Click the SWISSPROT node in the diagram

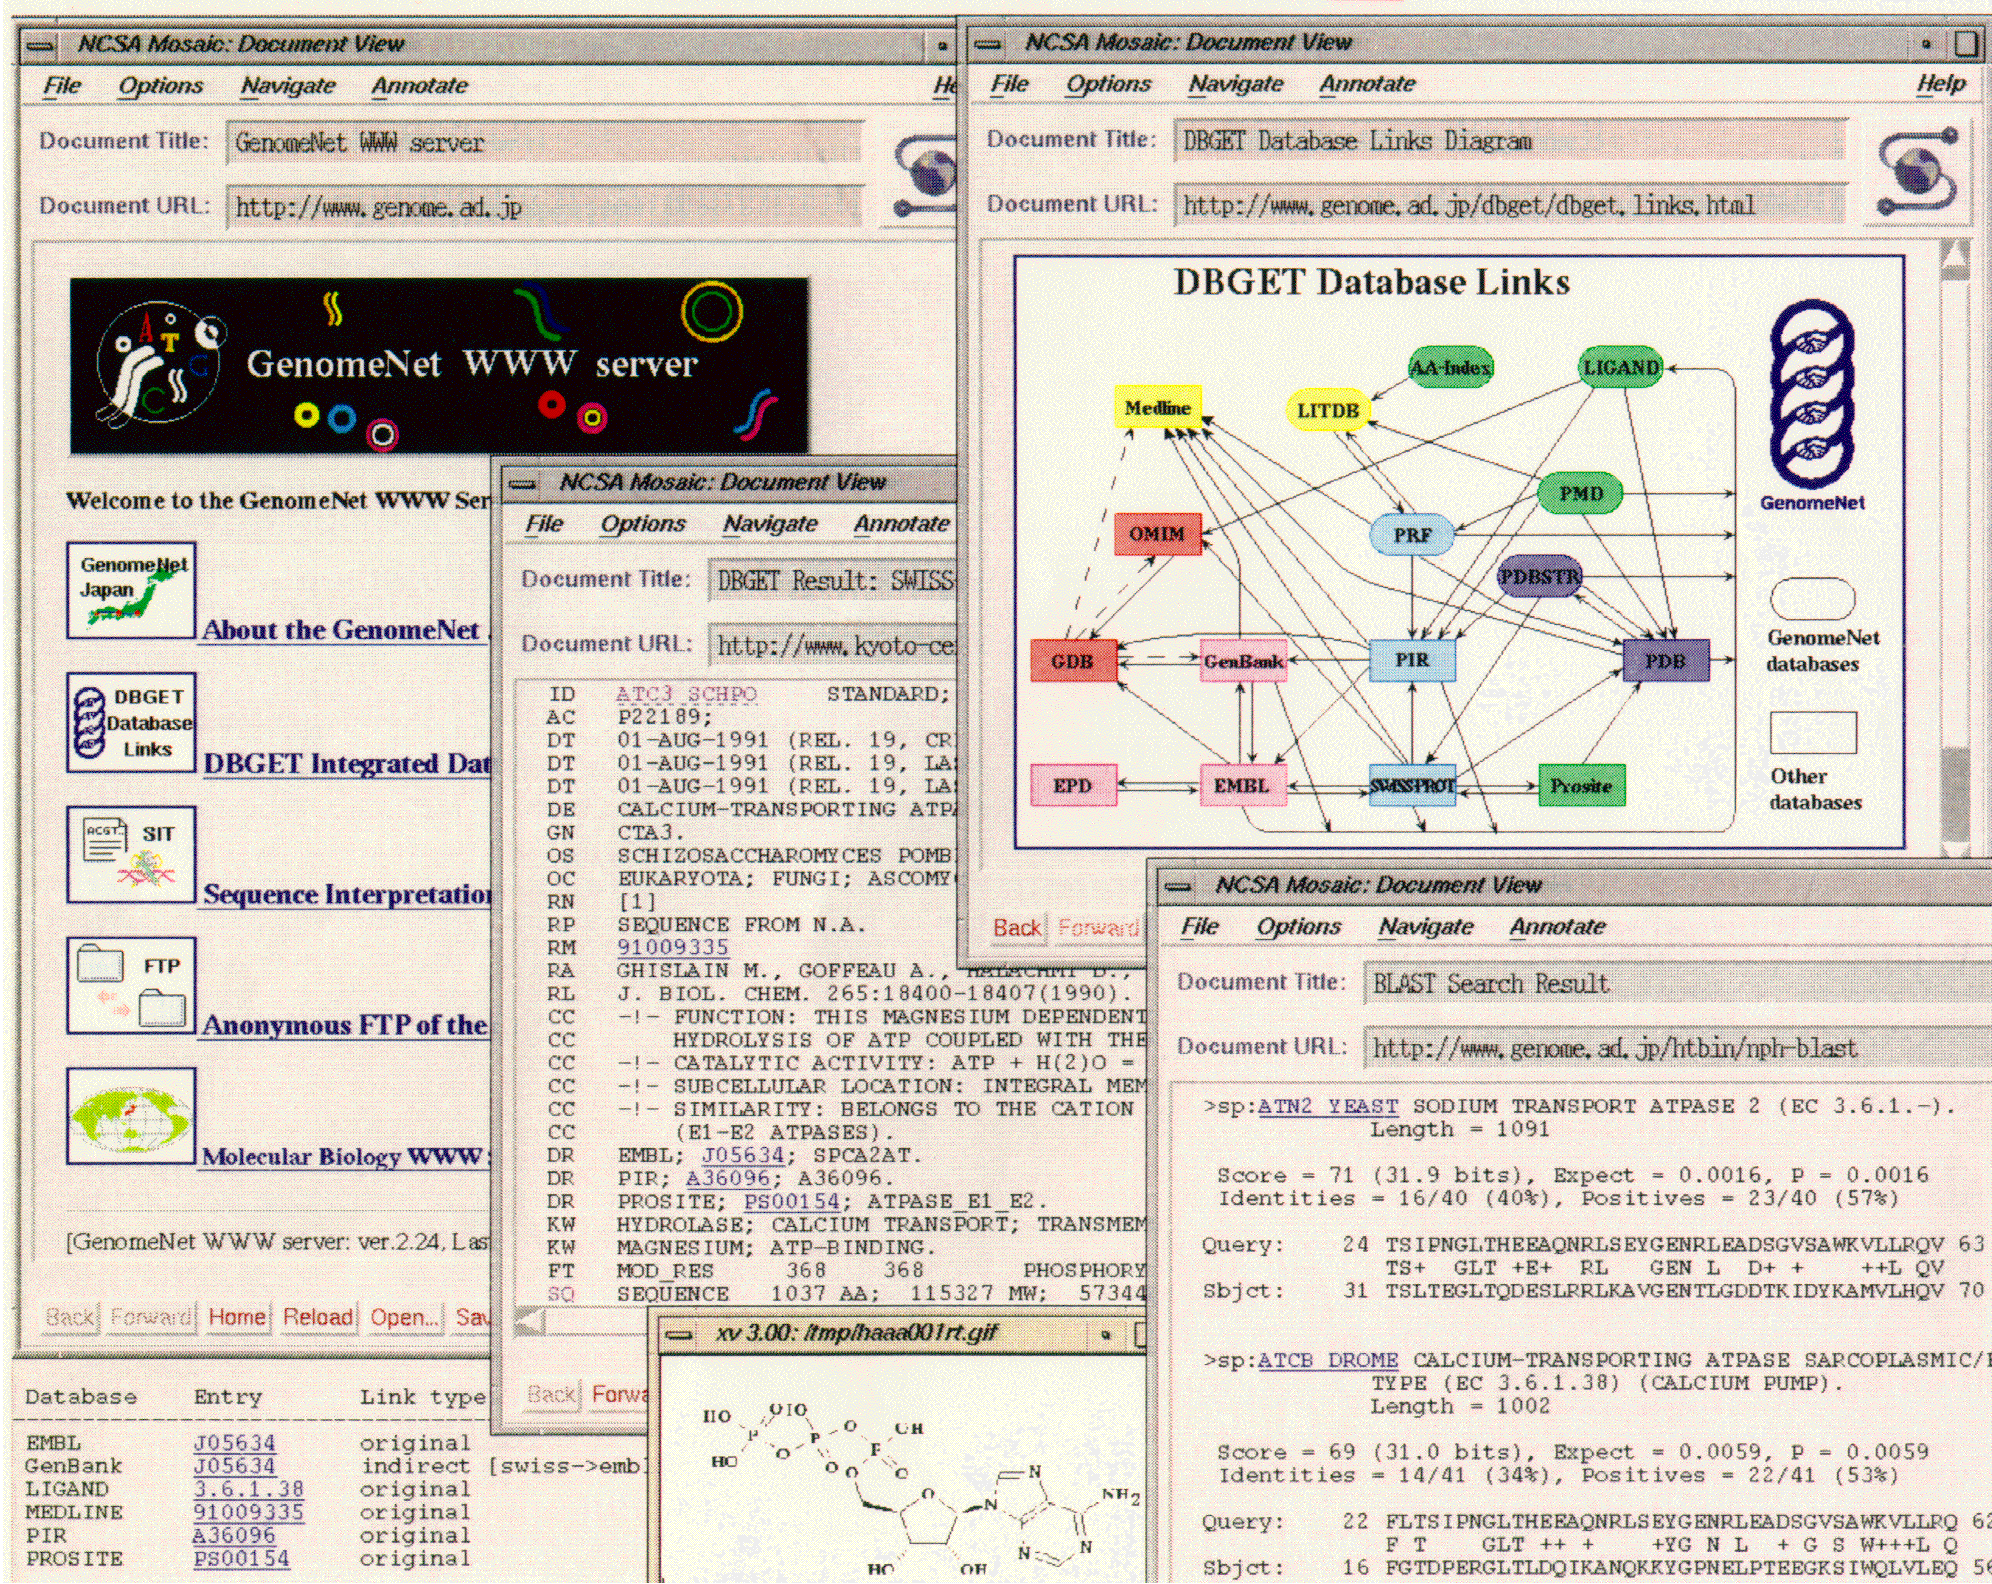pyautogui.click(x=1412, y=785)
